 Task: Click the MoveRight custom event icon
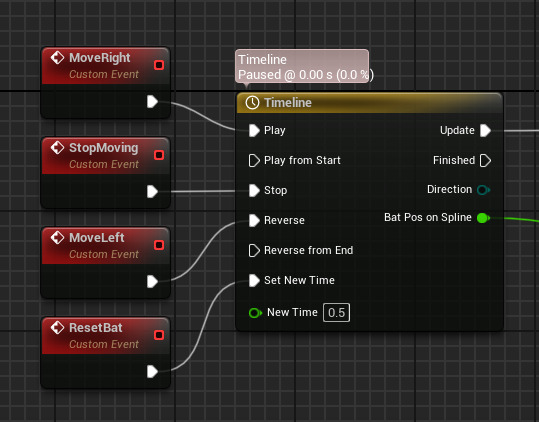[57, 57]
